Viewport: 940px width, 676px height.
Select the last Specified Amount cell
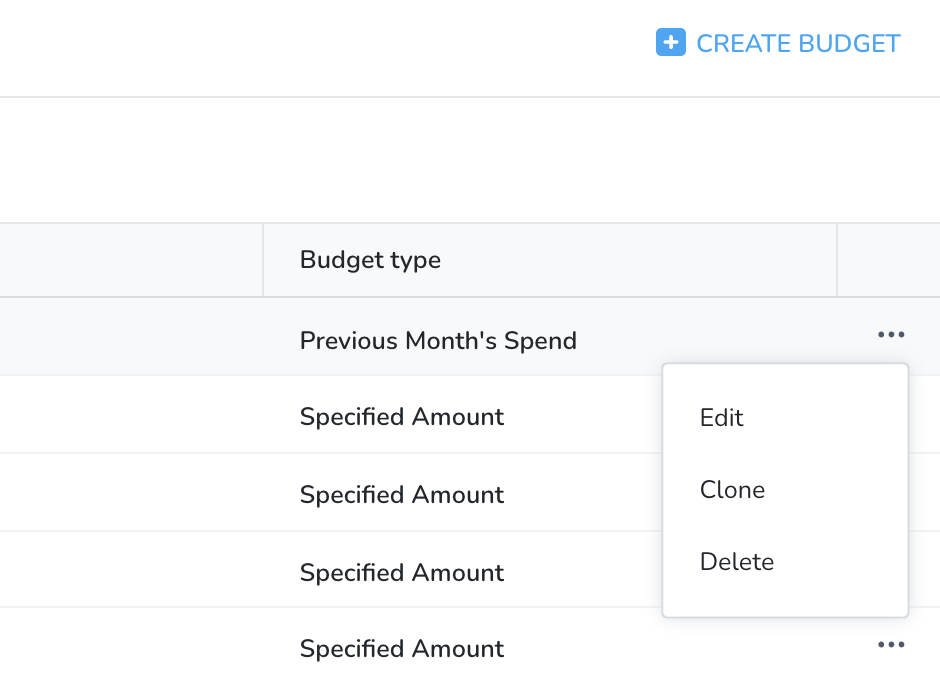pyautogui.click(x=402, y=648)
